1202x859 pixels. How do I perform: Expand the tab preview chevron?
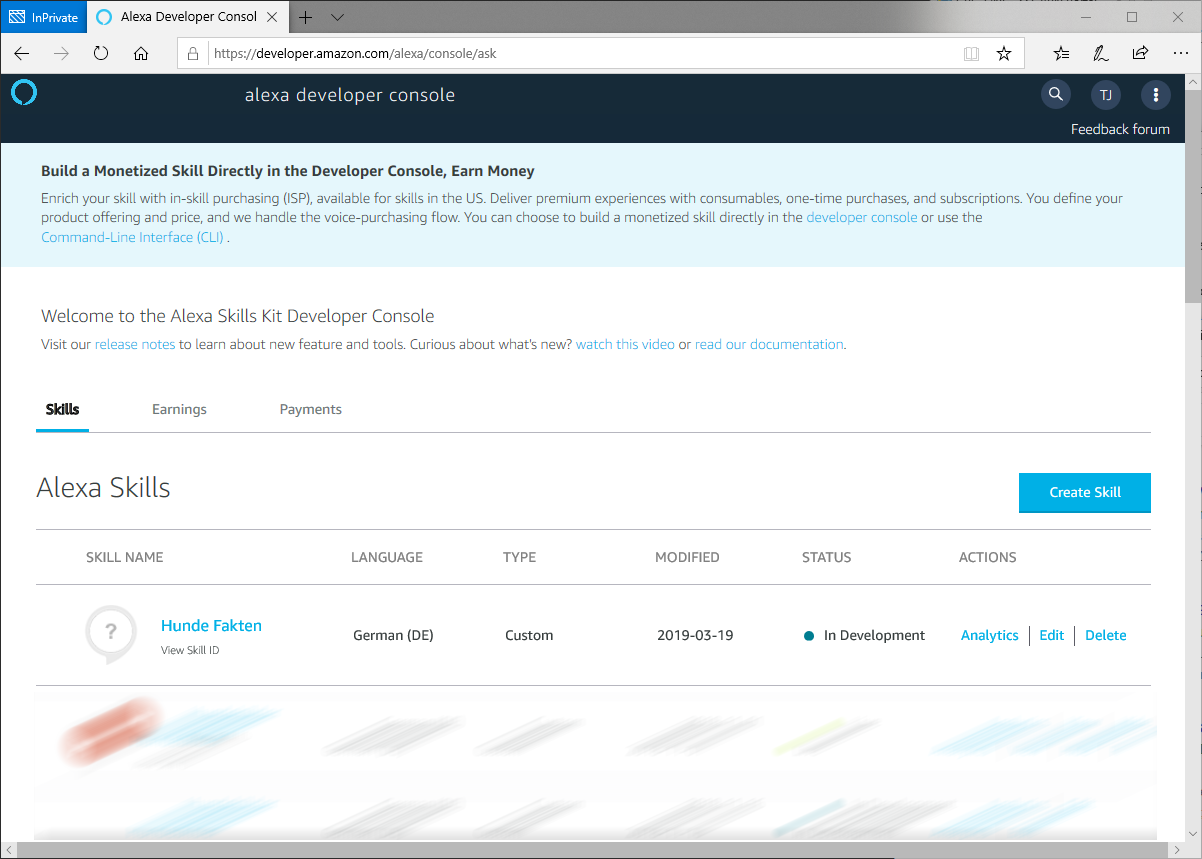(337, 17)
